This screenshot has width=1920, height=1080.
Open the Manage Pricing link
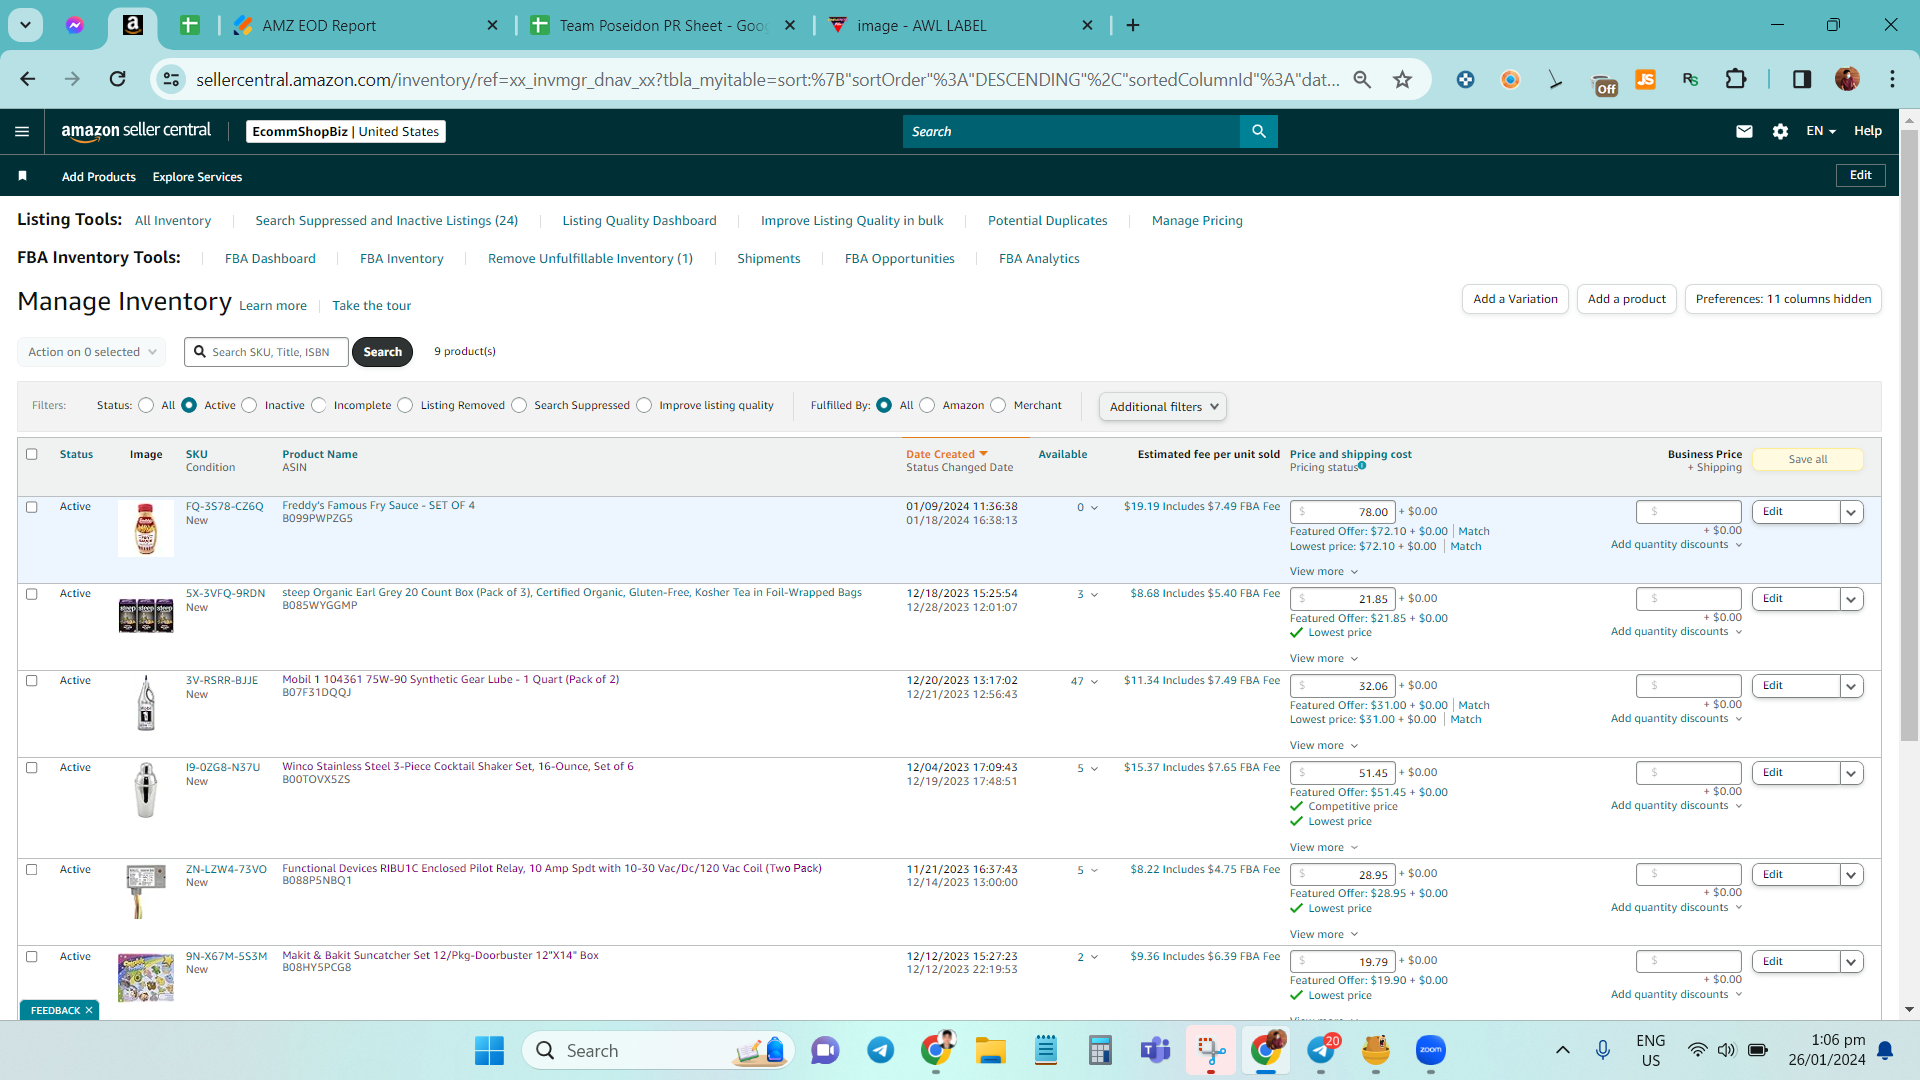[x=1197, y=220]
